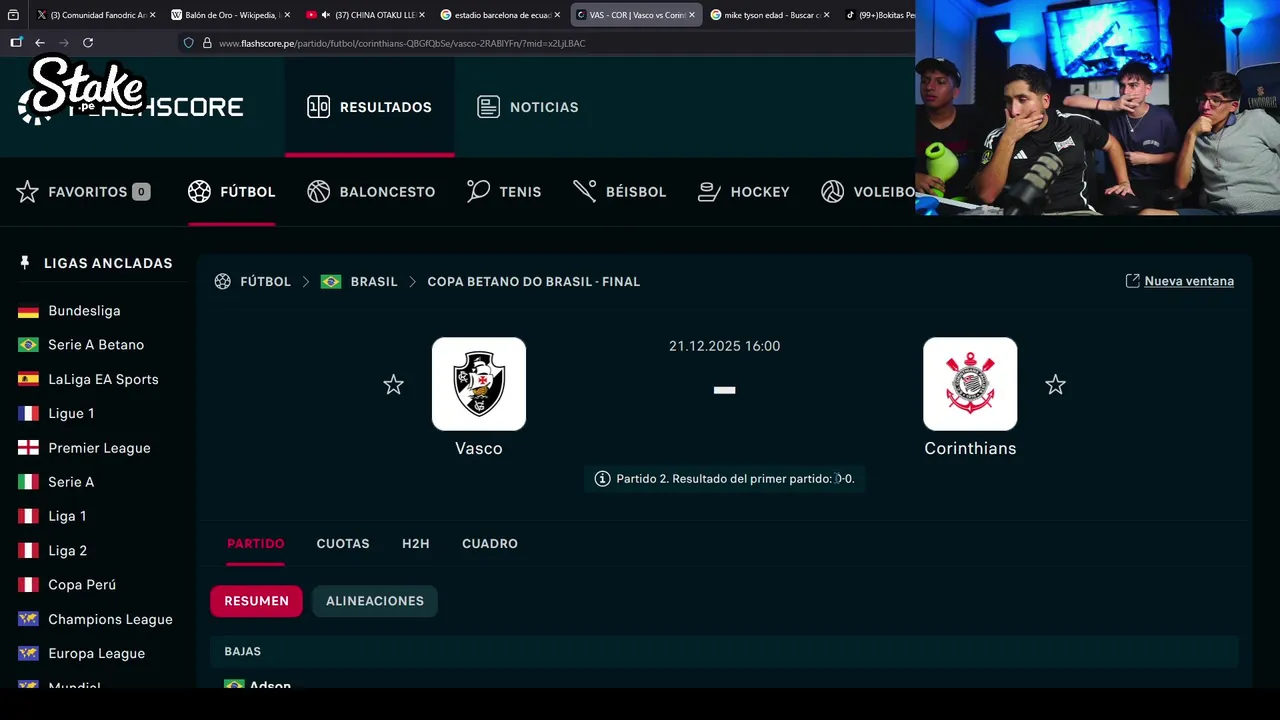Switch to the Partido tab
1280x720 pixels.
pyautogui.click(x=255, y=544)
